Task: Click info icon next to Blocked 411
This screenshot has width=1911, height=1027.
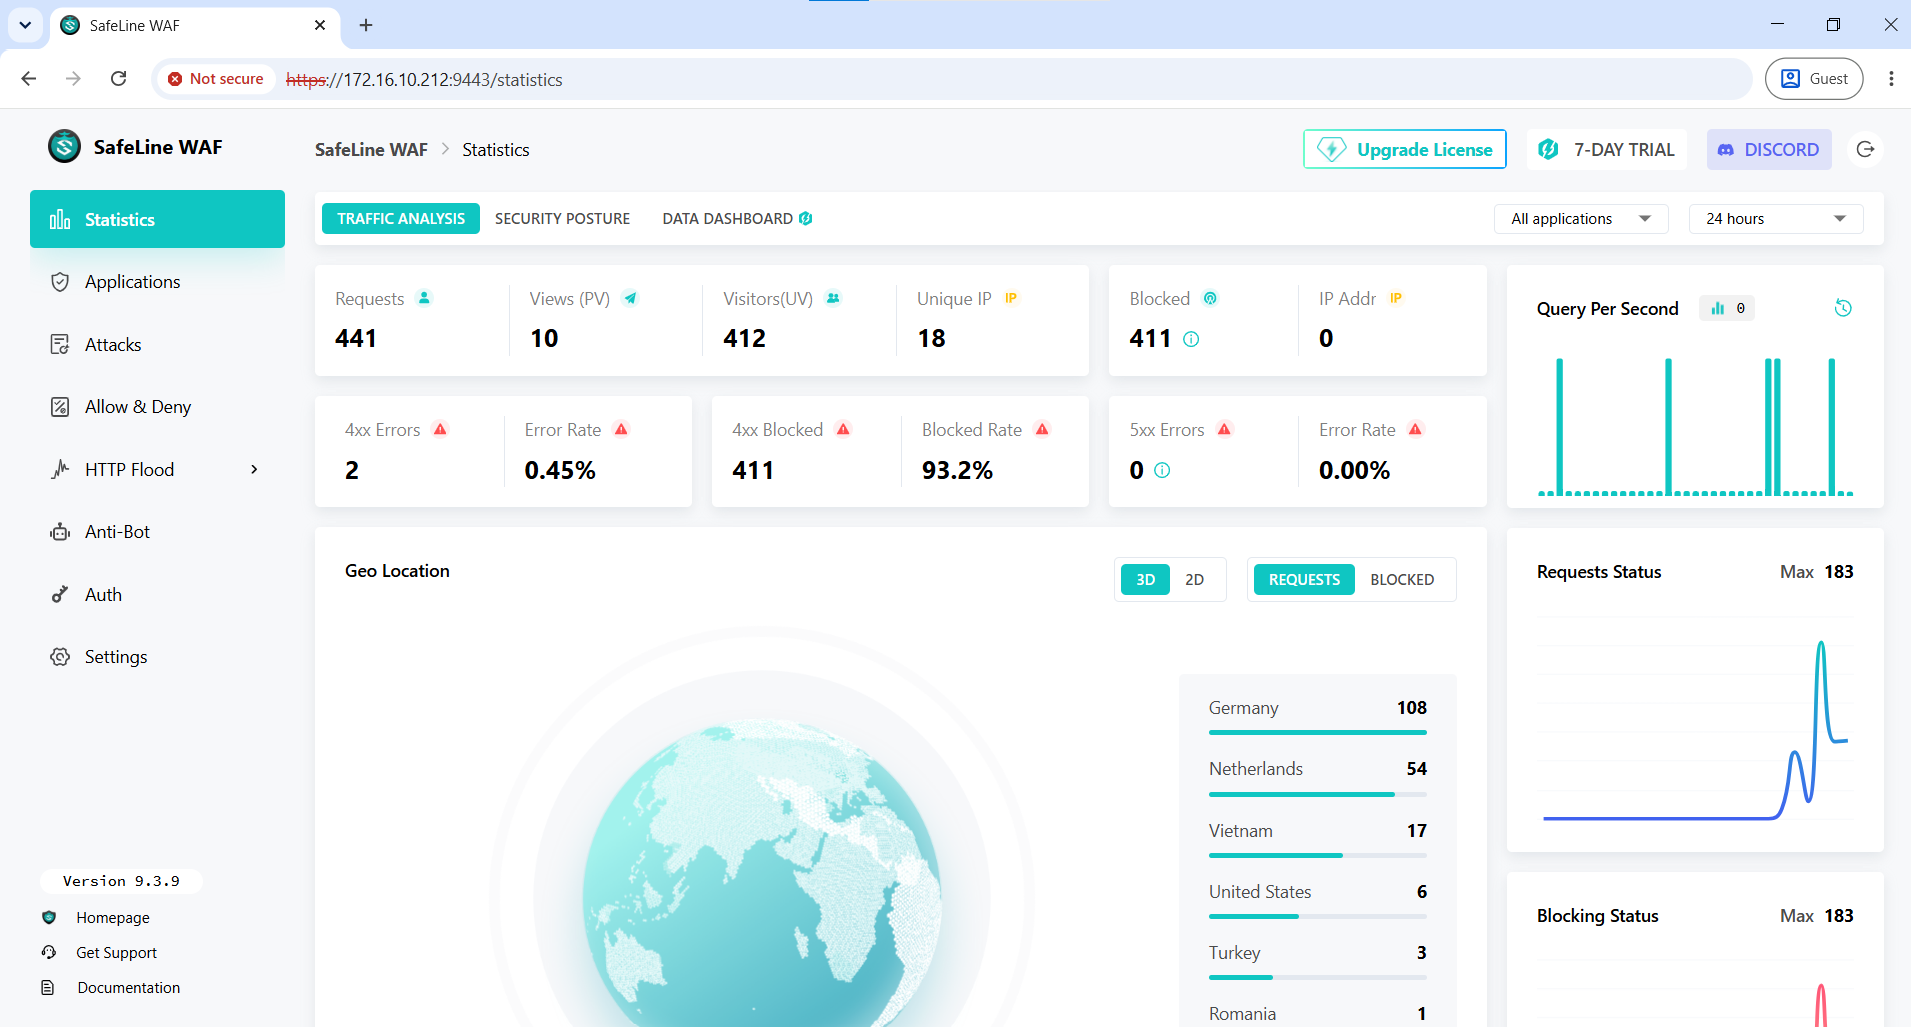Action: (1191, 339)
